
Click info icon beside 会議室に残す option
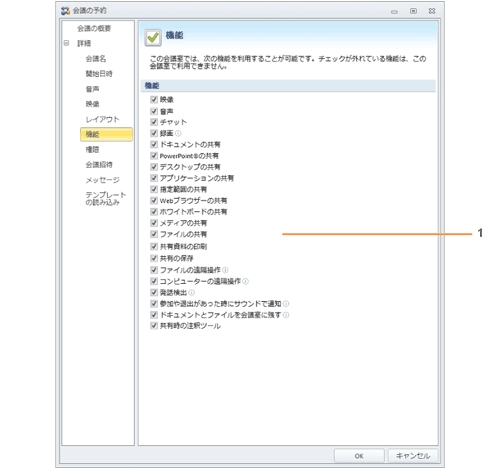[x=286, y=315]
